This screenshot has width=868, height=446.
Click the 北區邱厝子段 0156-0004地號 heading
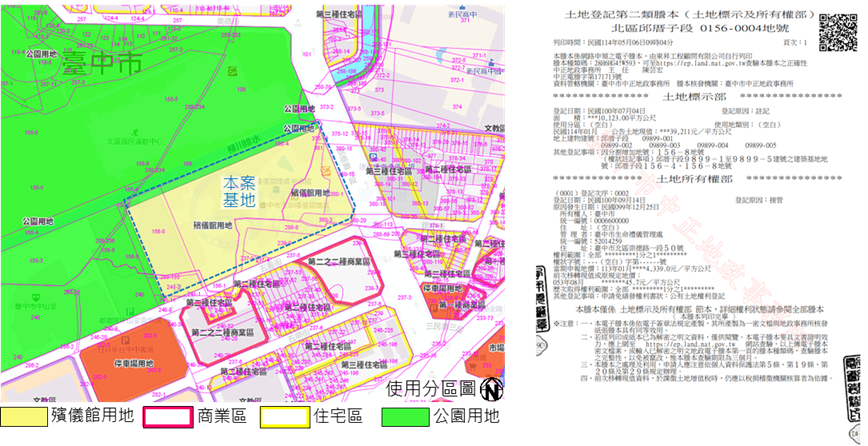click(680, 30)
